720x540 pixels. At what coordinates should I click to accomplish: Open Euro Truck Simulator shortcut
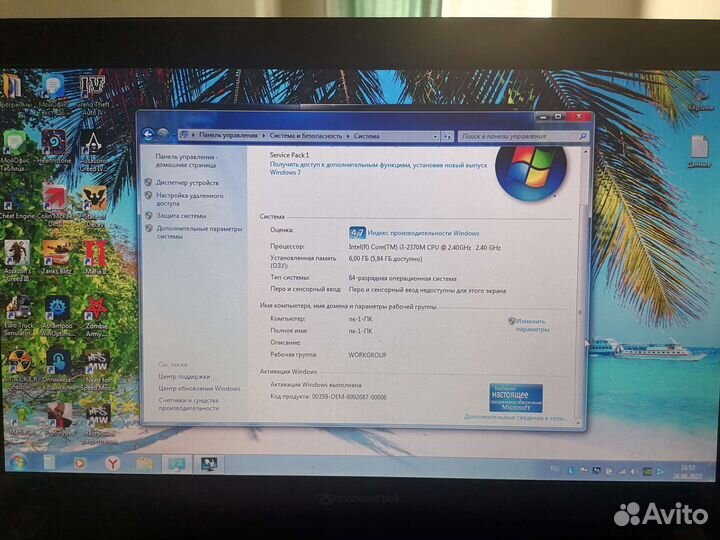[18, 315]
